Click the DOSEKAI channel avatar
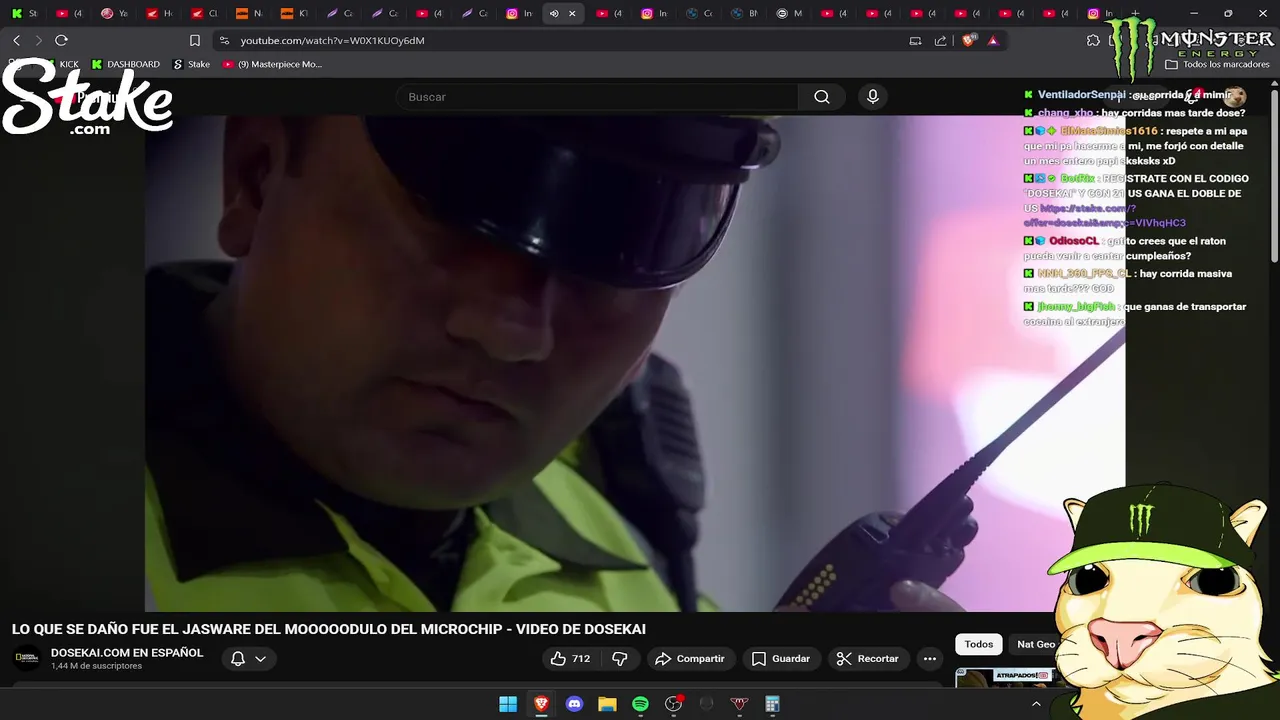Viewport: 1280px width, 720px height. (27, 658)
